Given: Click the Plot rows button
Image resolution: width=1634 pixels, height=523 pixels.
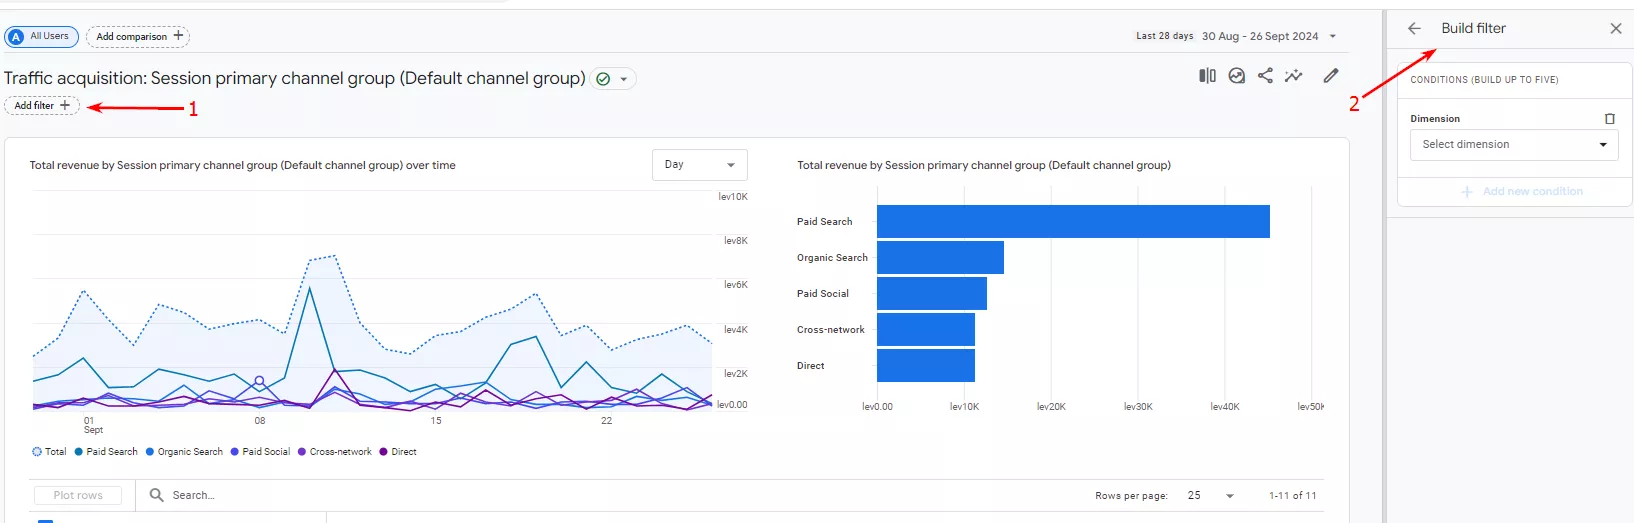Looking at the screenshot, I should pyautogui.click(x=78, y=495).
